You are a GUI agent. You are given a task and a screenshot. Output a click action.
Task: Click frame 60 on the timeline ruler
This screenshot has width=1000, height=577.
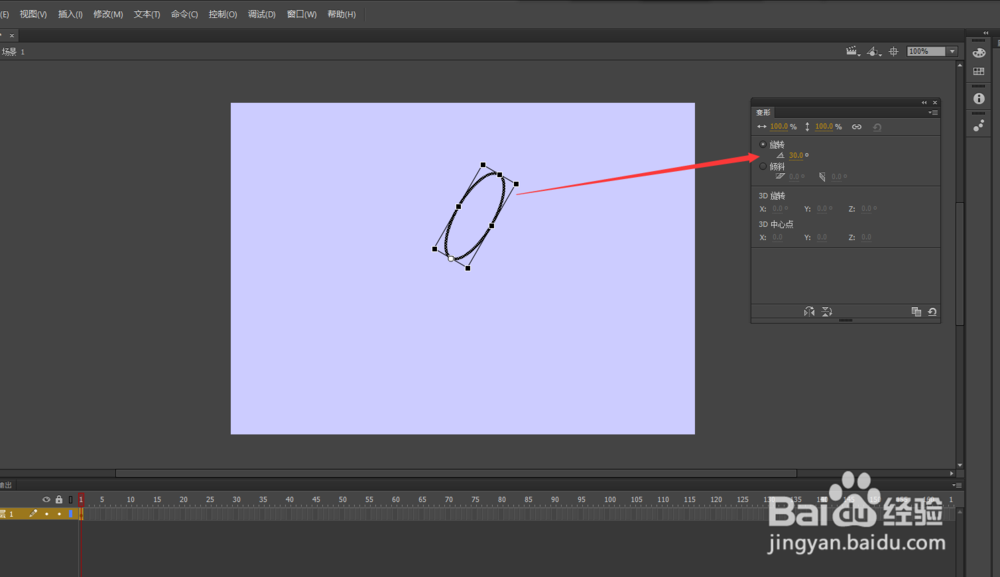pos(395,500)
